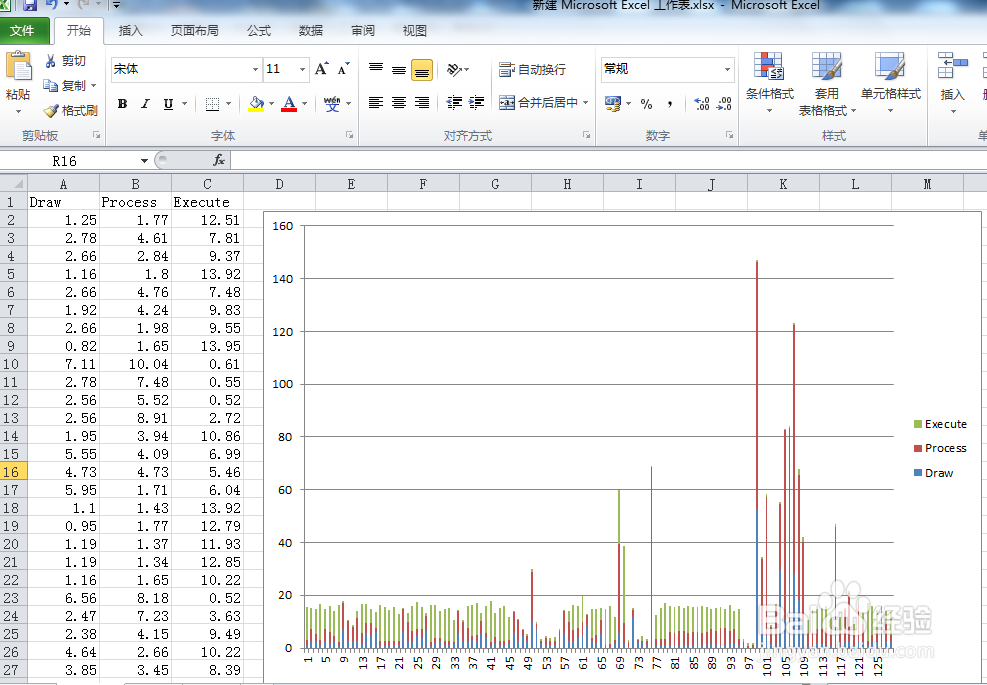This screenshot has width=987, height=685.
Task: Open conditional formatting 条件格式 menu
Action: [769, 83]
